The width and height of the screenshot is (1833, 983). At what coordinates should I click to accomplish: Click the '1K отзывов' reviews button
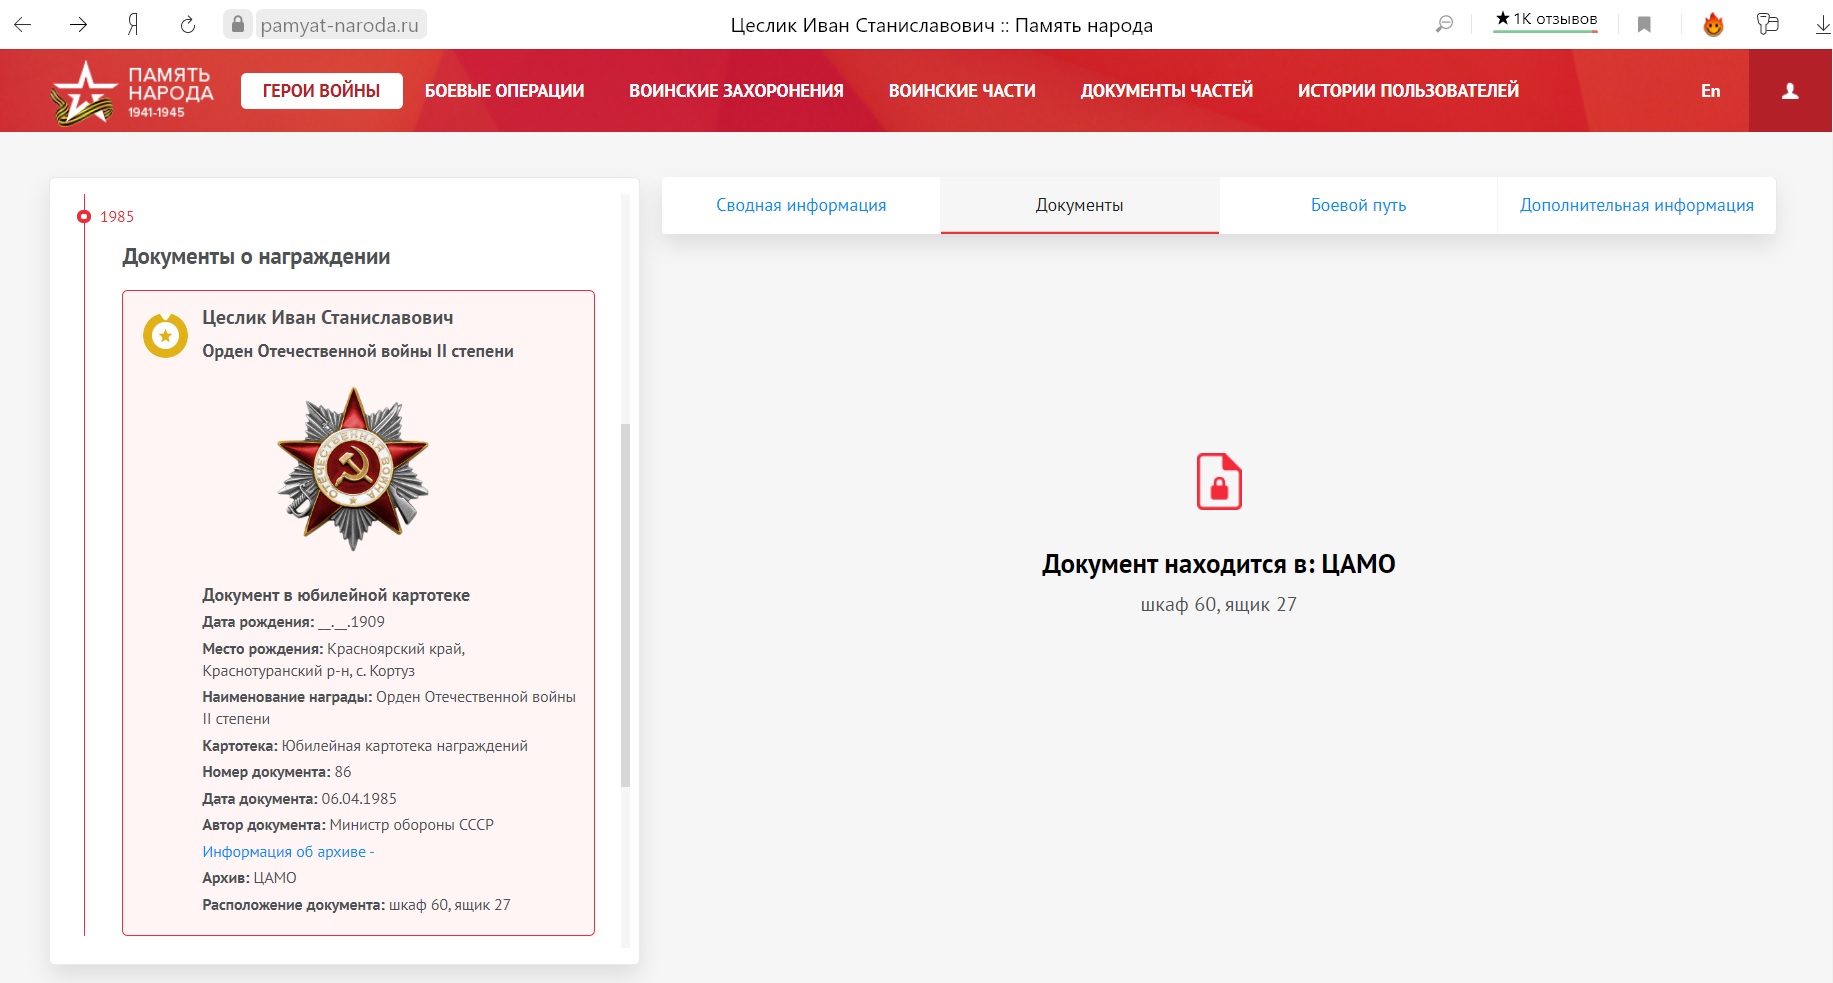coord(1545,19)
